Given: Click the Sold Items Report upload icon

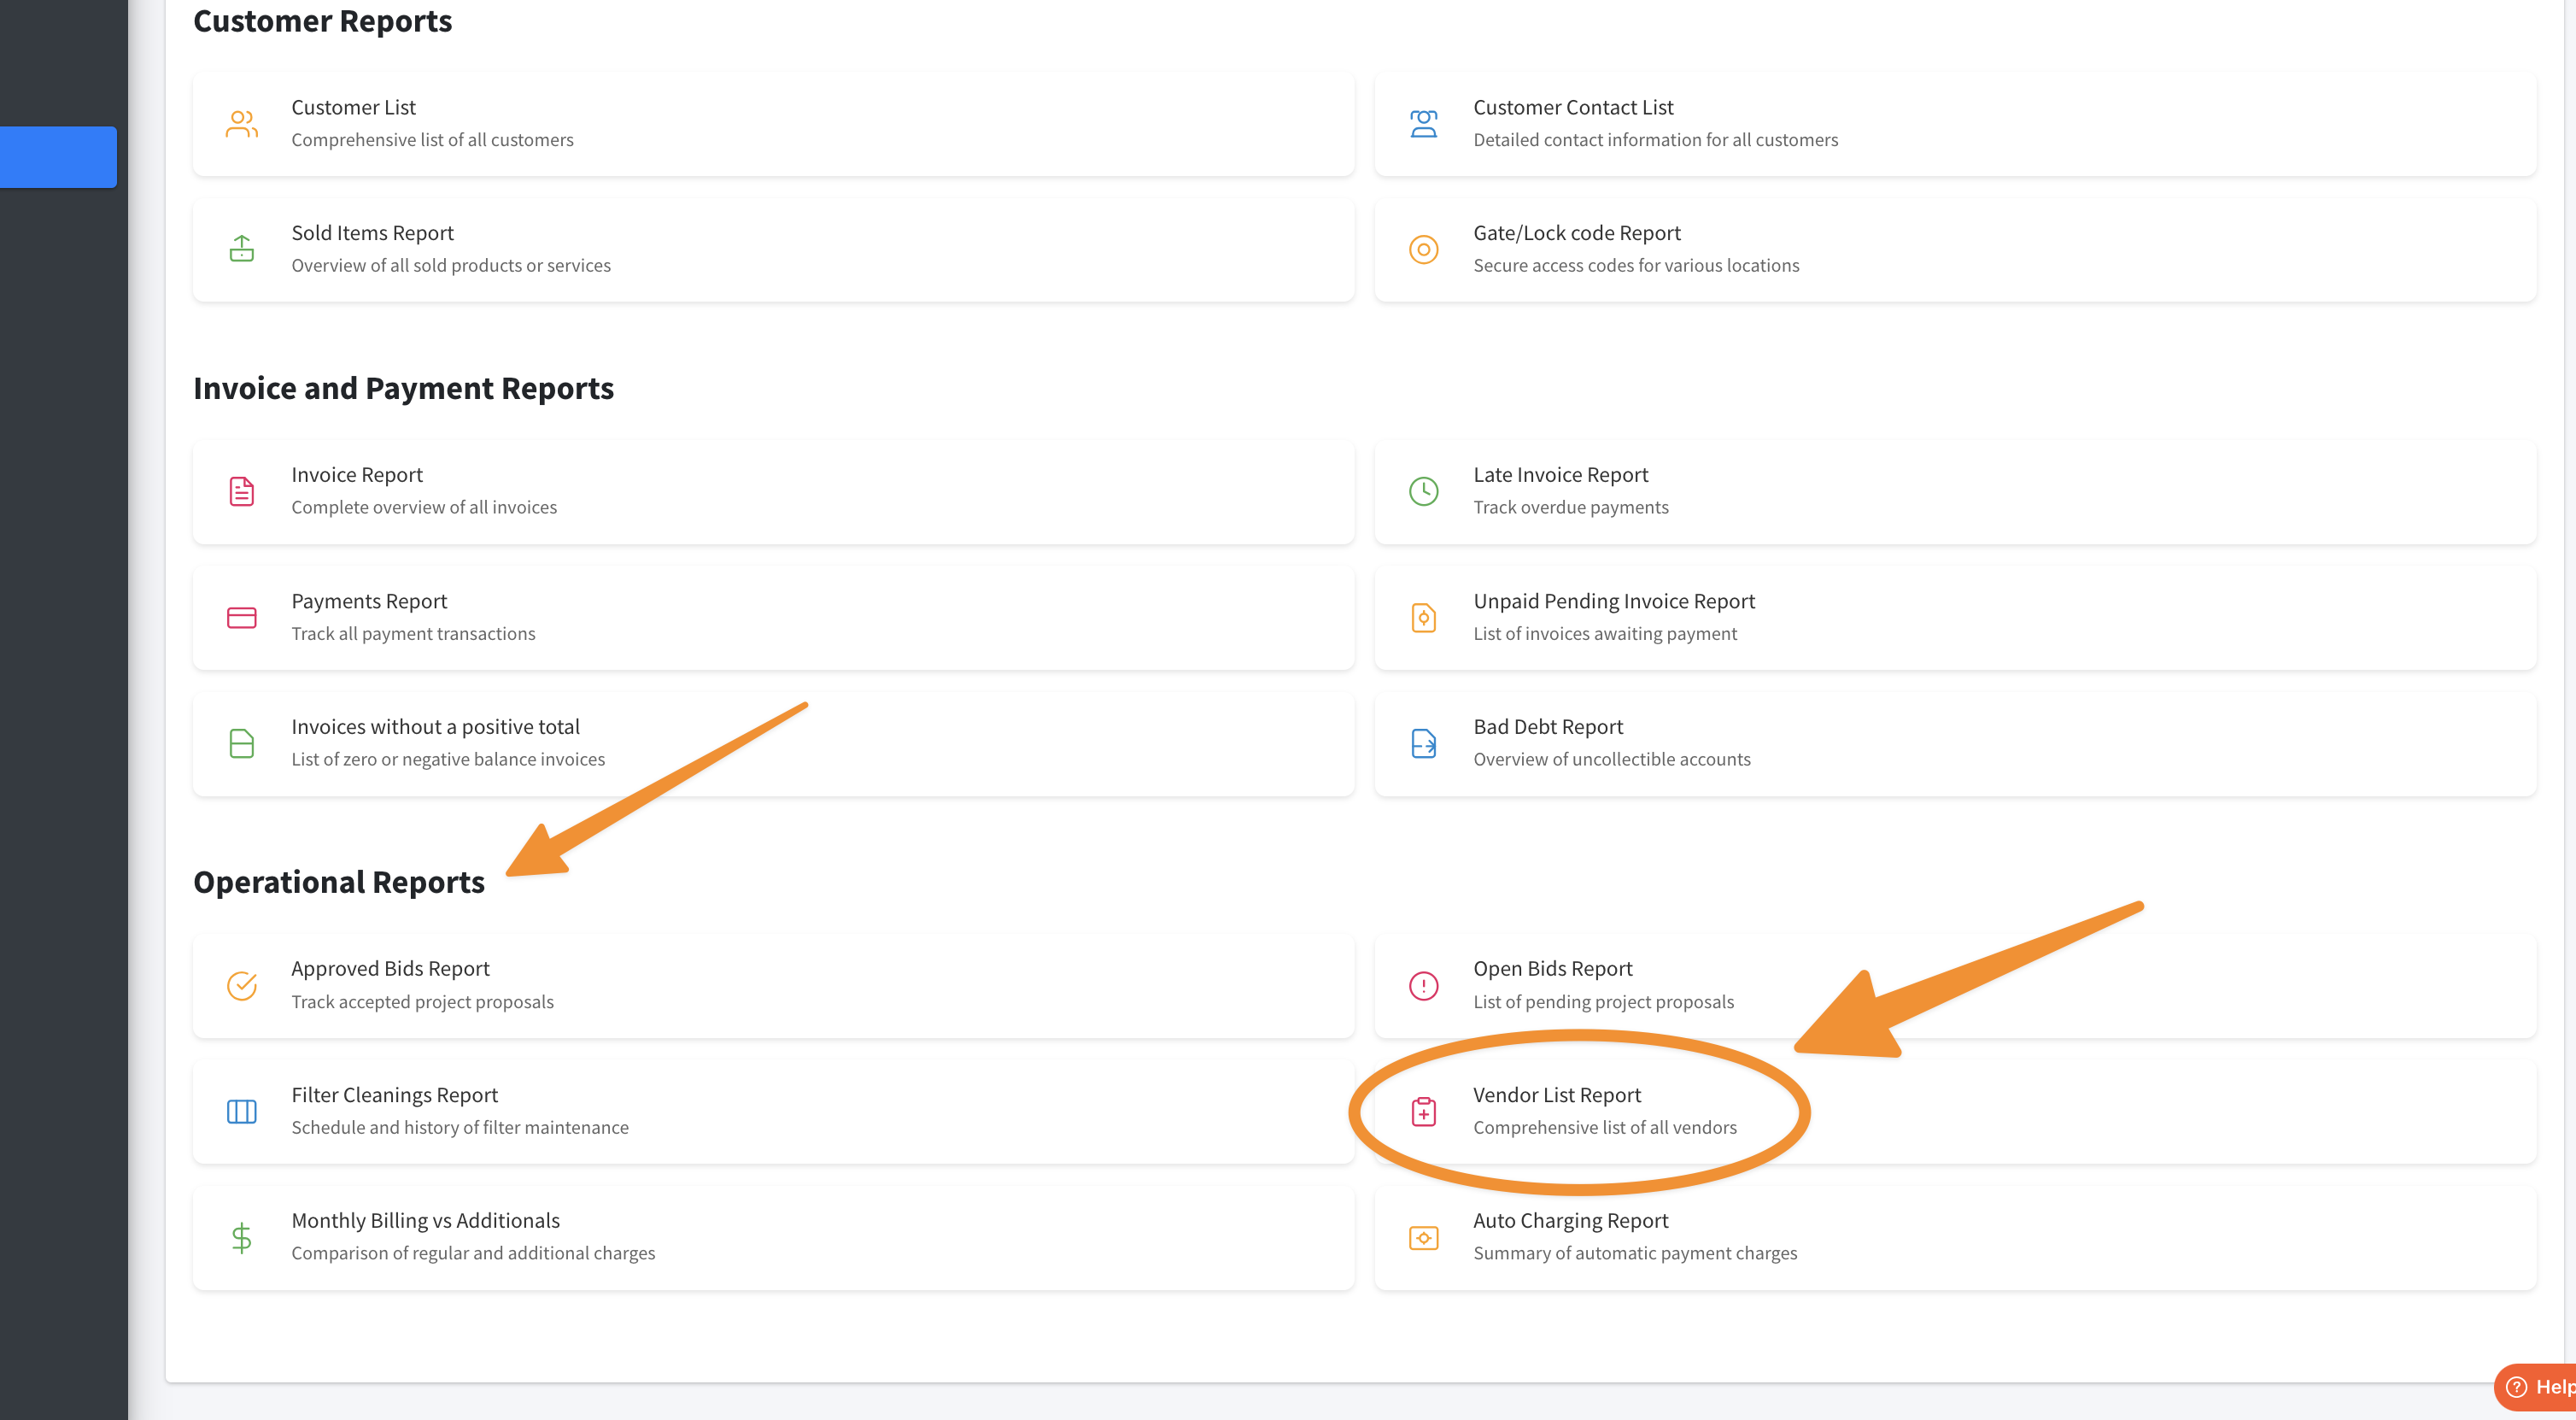Looking at the screenshot, I should [x=241, y=249].
